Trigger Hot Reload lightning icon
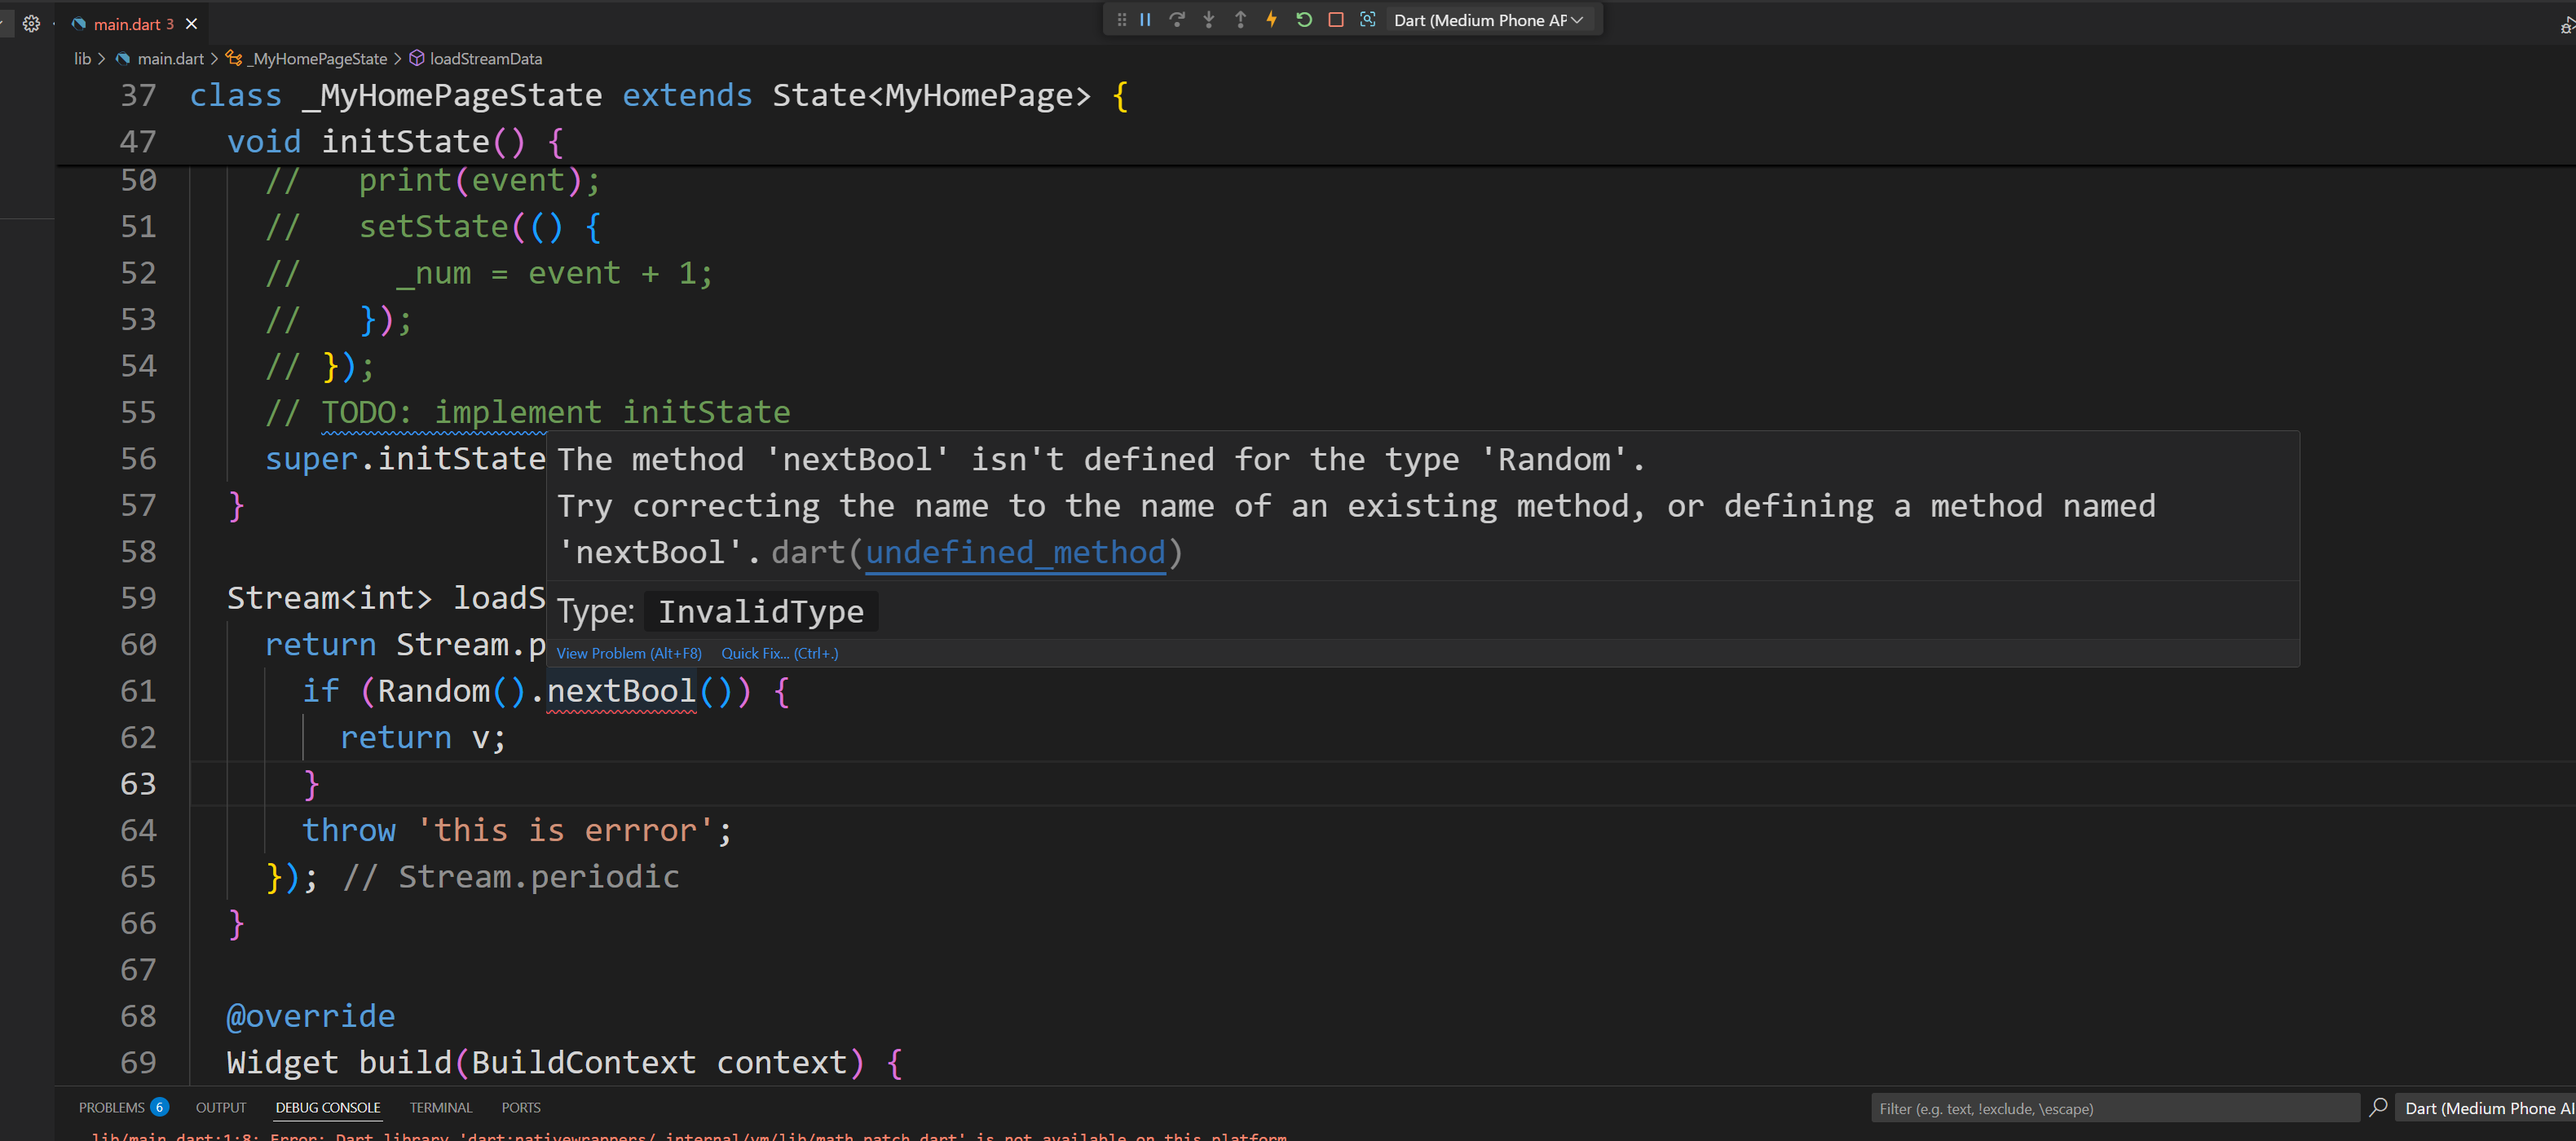This screenshot has height=1141, width=2576. tap(1272, 20)
